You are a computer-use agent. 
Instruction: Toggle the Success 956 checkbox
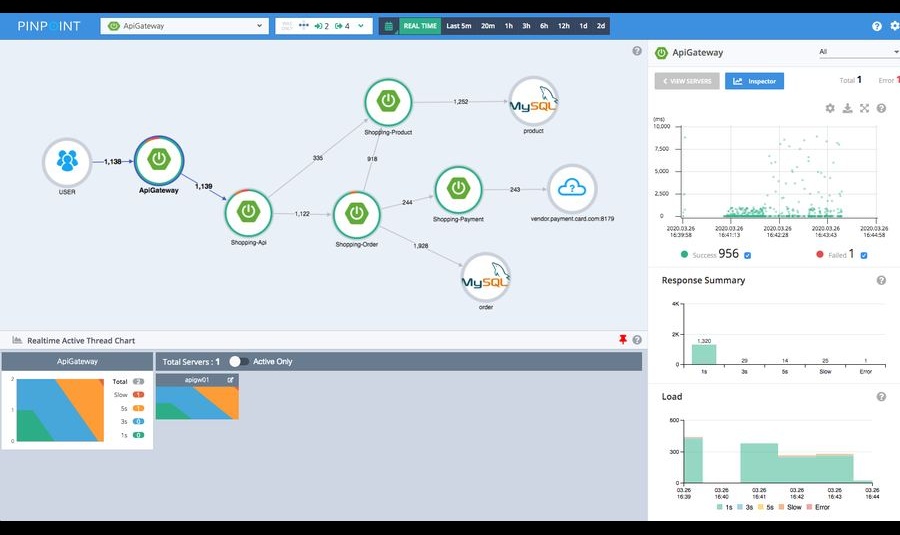(747, 255)
